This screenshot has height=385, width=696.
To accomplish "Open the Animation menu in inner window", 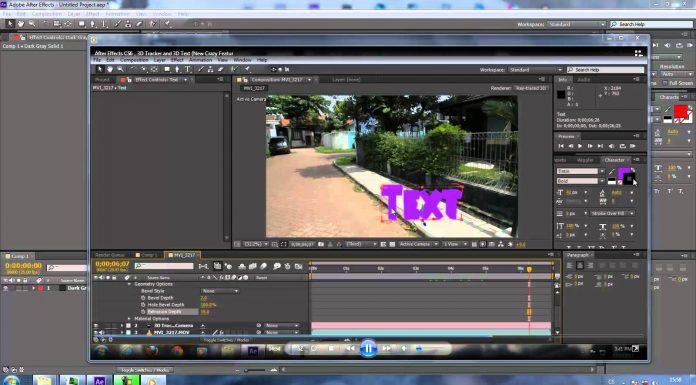I will point(201,60).
